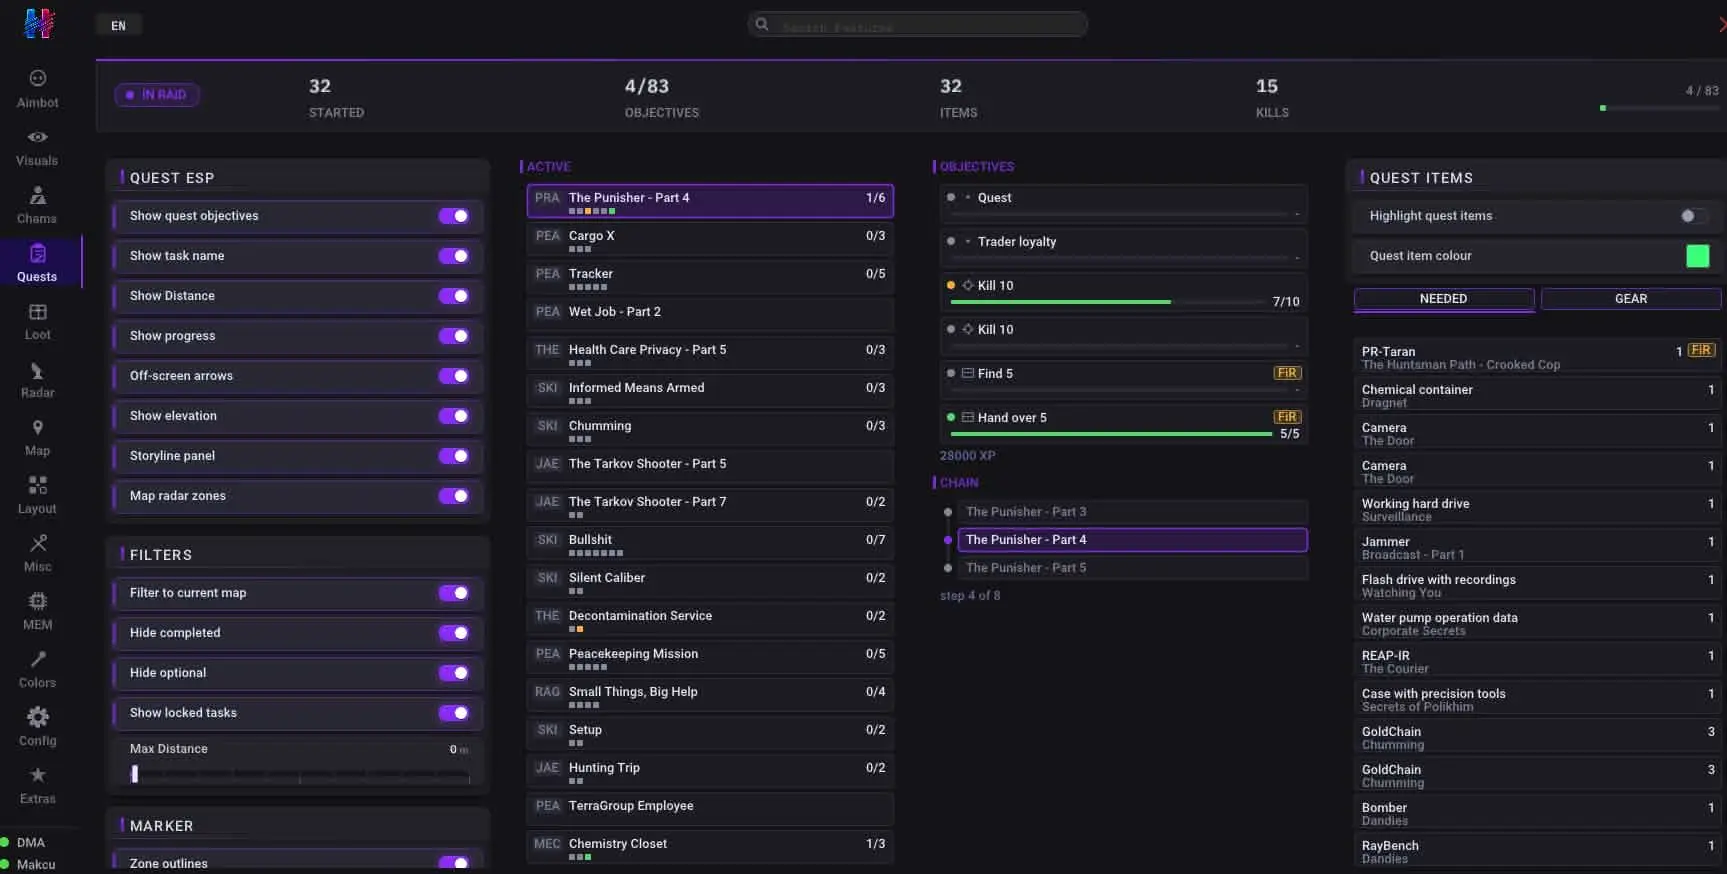This screenshot has width=1727, height=874.
Task: Expand the Quest objective row
Action: [1123, 204]
